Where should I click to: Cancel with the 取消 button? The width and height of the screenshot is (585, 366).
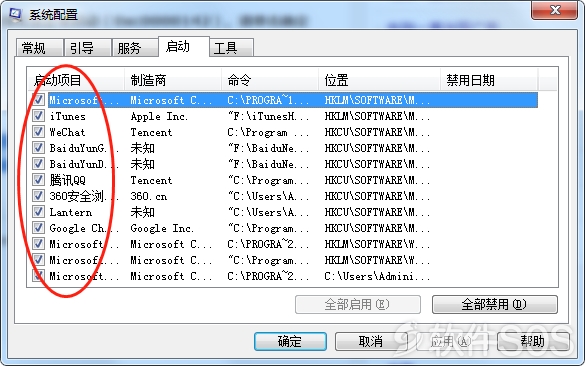371,341
